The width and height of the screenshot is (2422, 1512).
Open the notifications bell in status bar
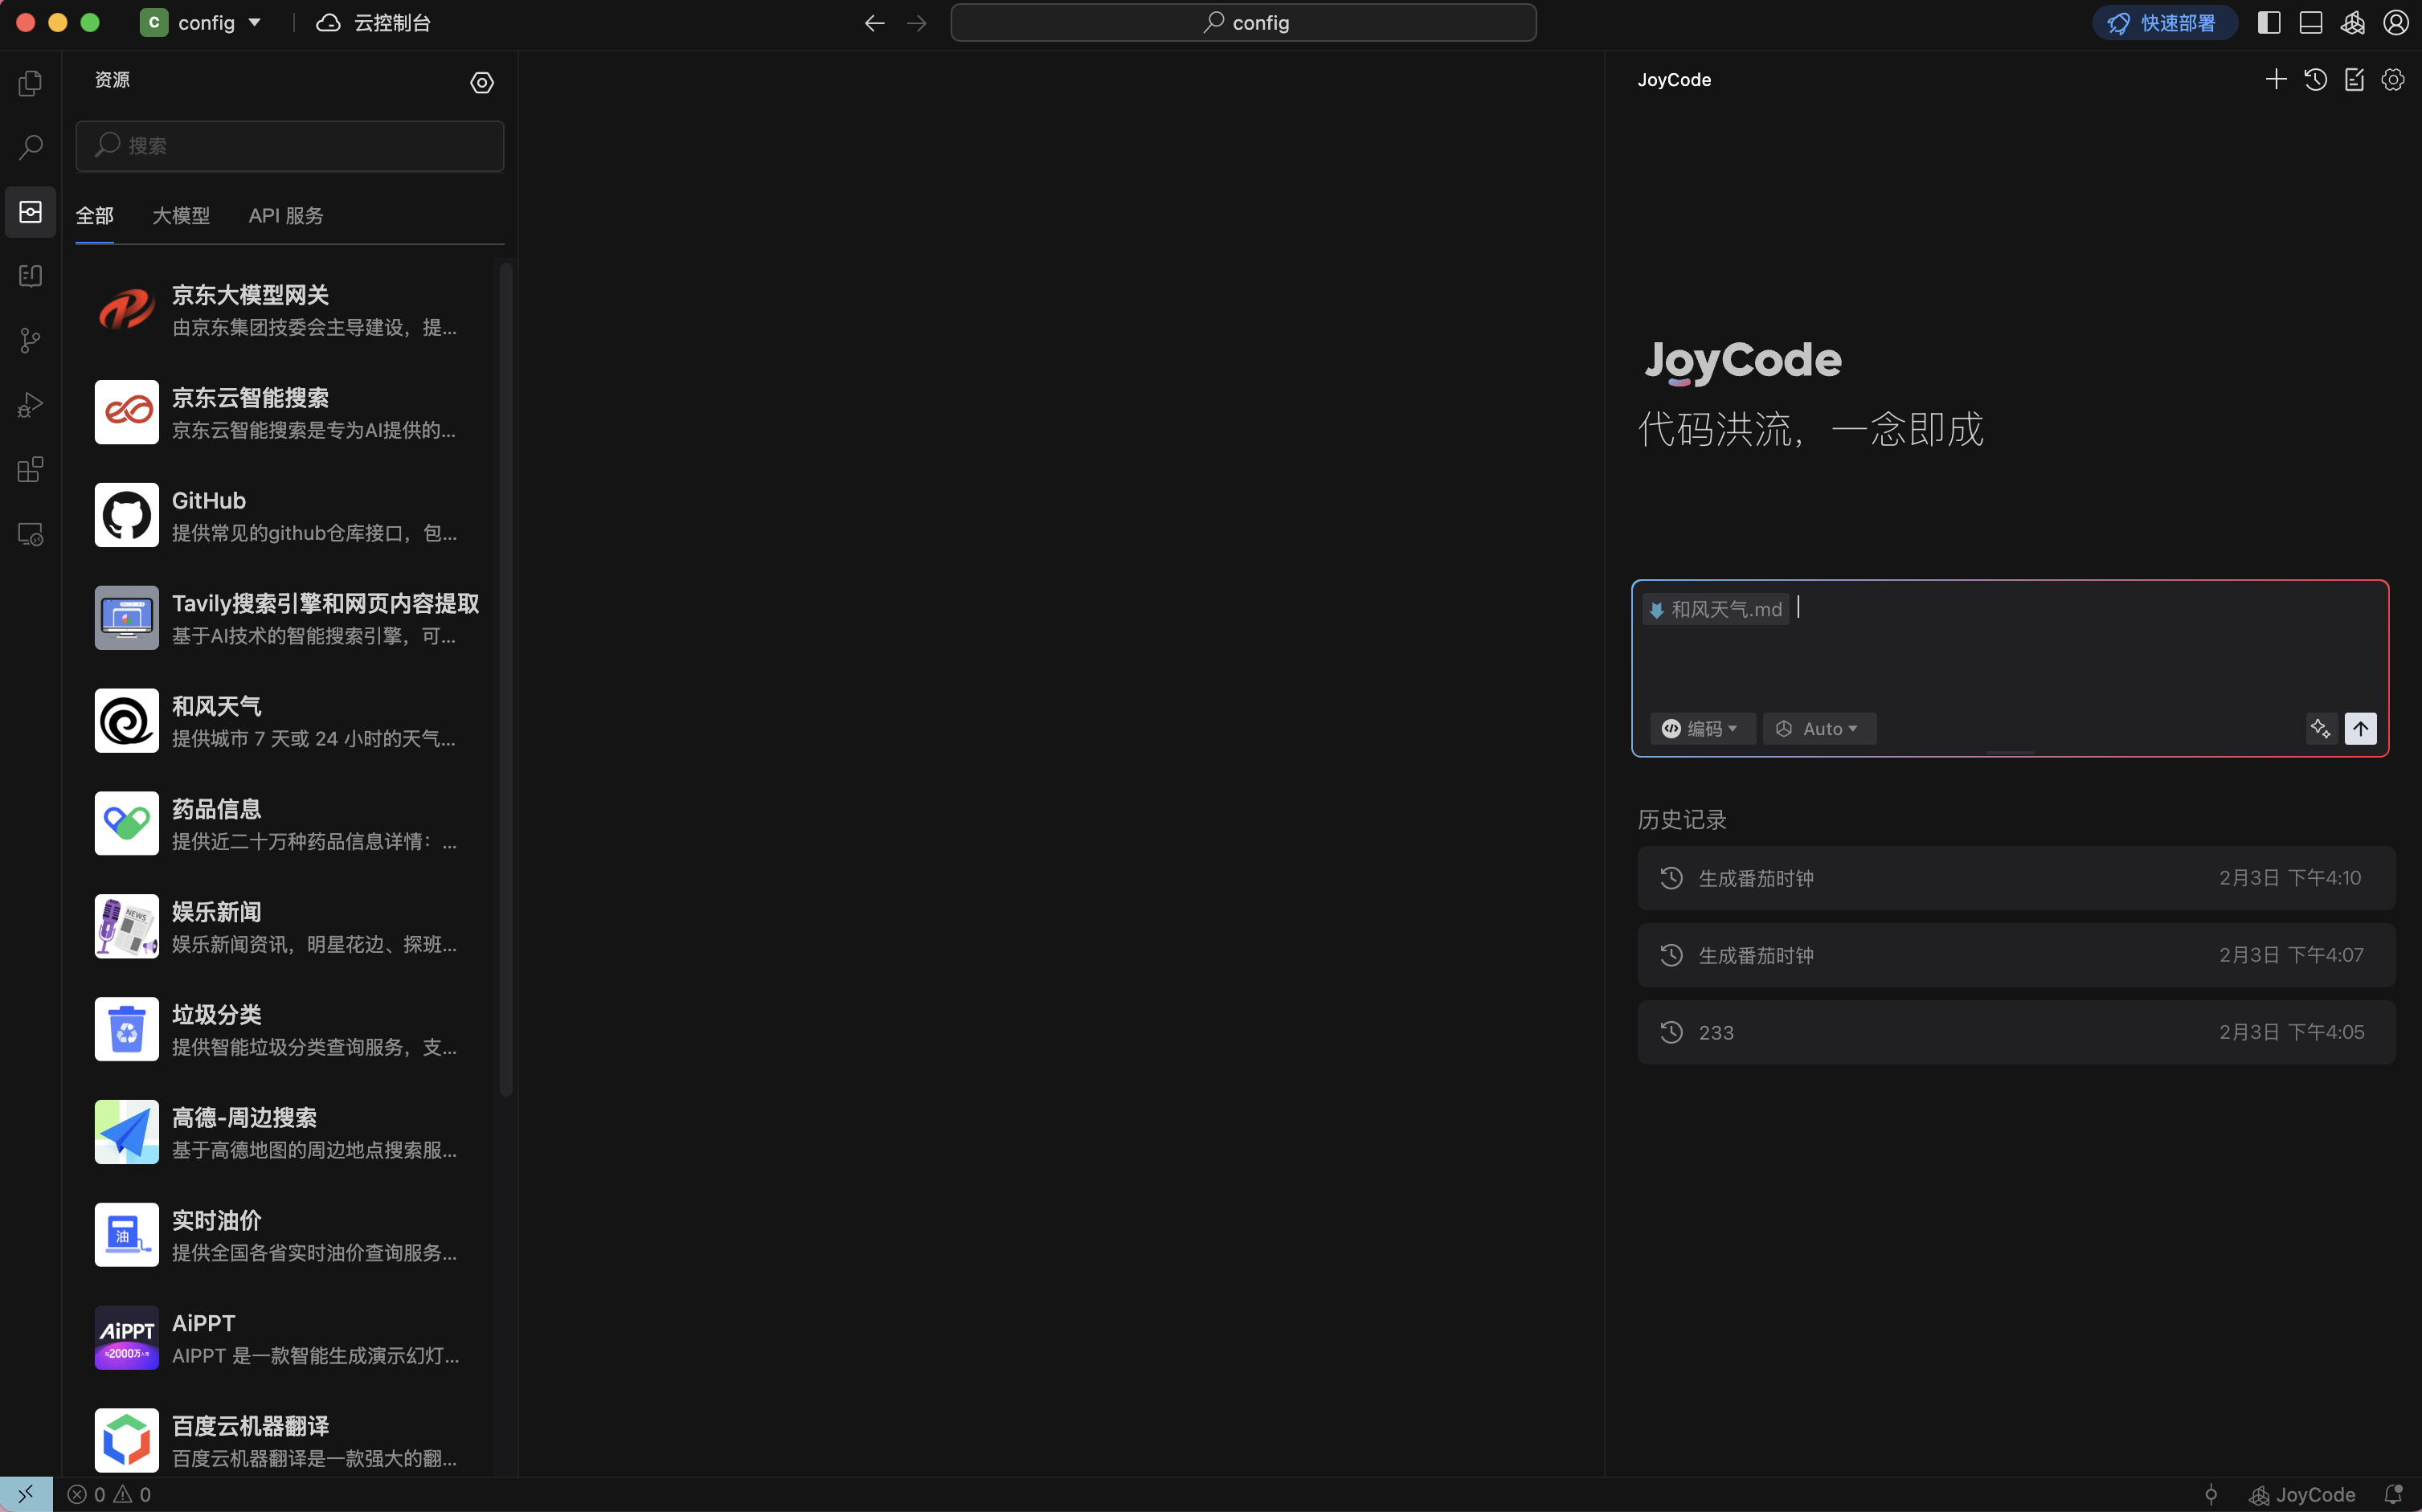[2393, 1495]
